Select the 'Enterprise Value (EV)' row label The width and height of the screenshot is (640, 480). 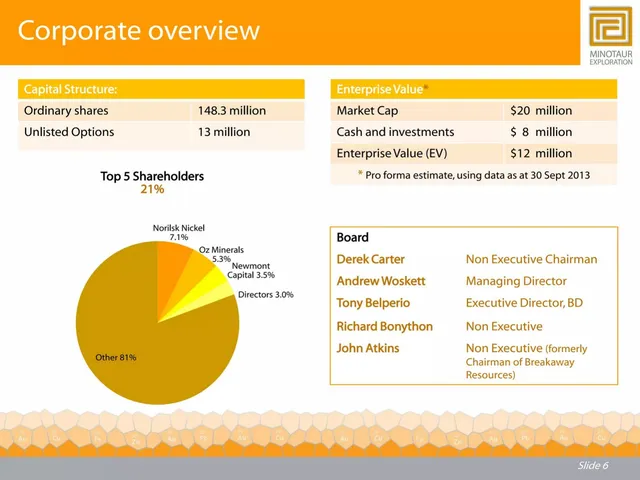(392, 153)
